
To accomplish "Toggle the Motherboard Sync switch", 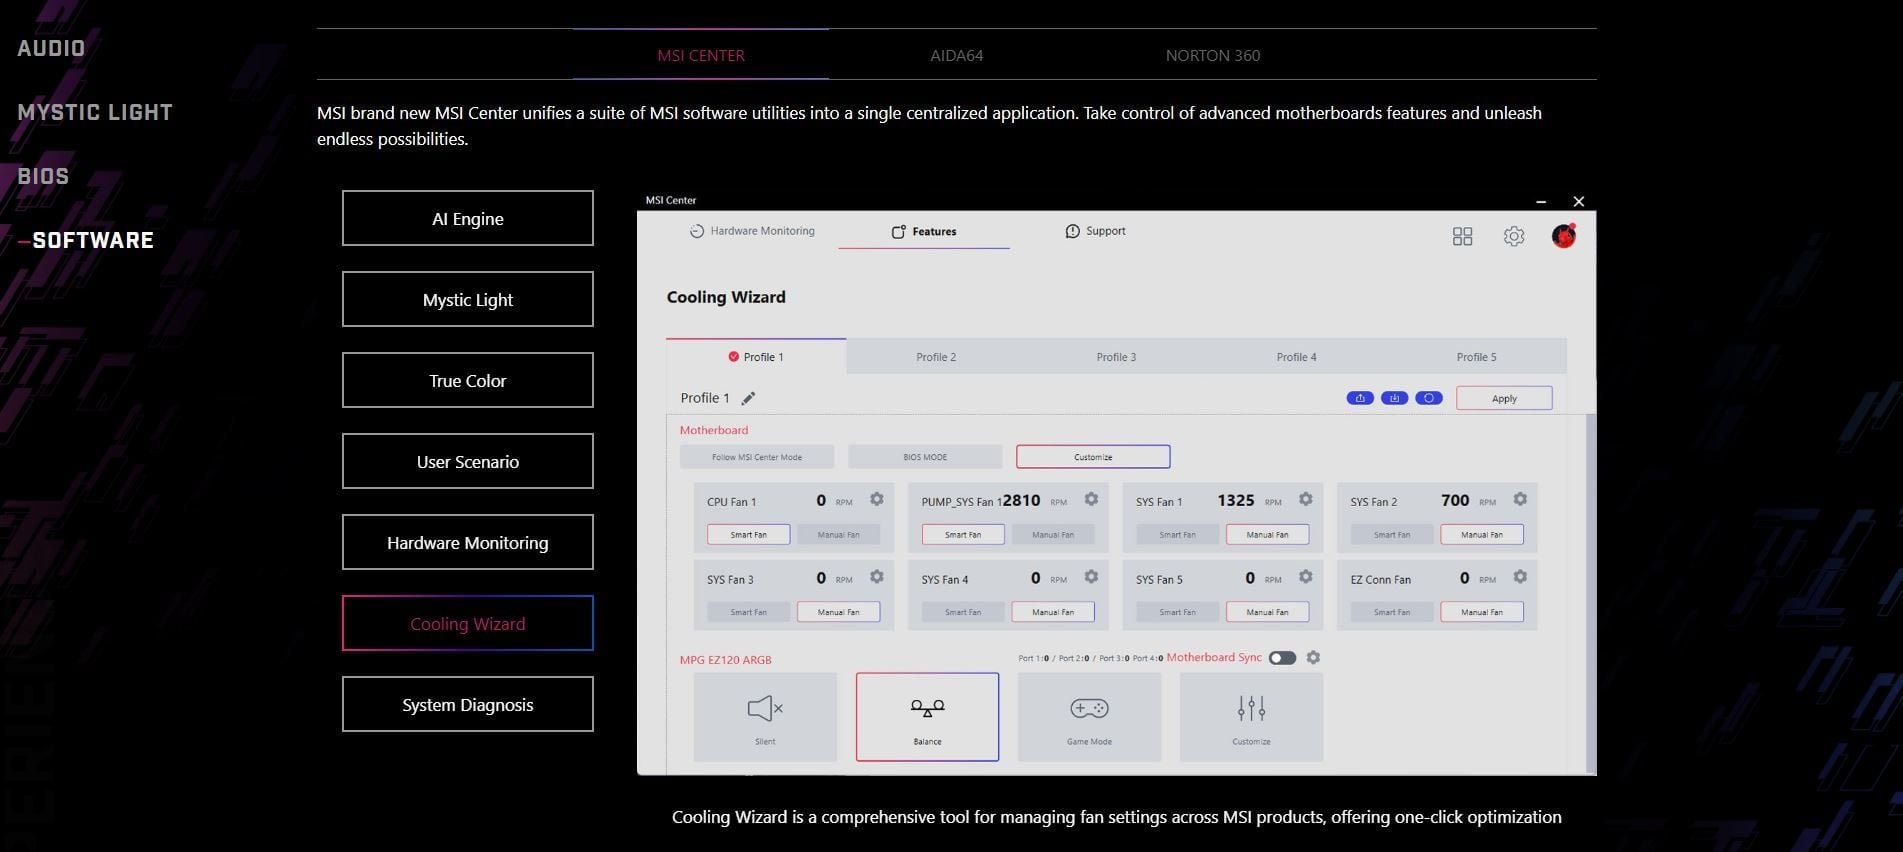I will click(1282, 658).
